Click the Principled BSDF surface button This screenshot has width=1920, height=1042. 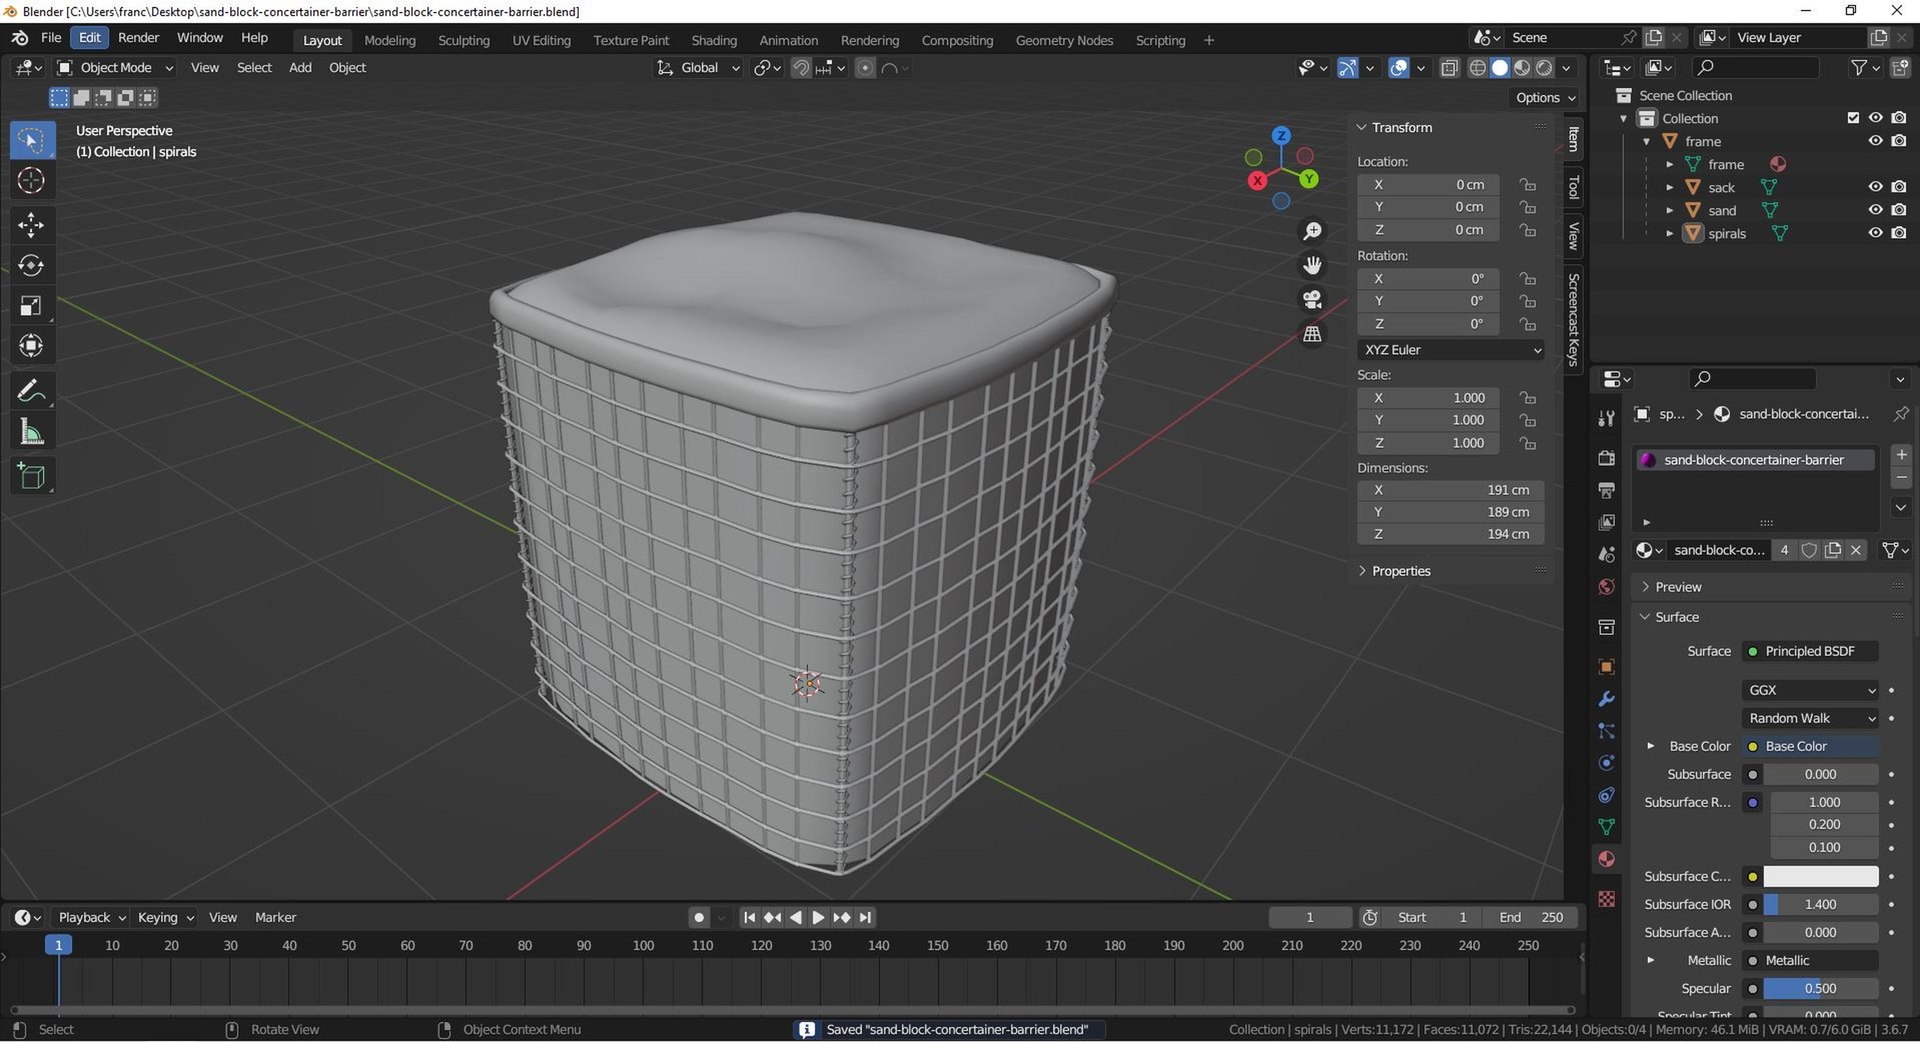pos(1811,651)
